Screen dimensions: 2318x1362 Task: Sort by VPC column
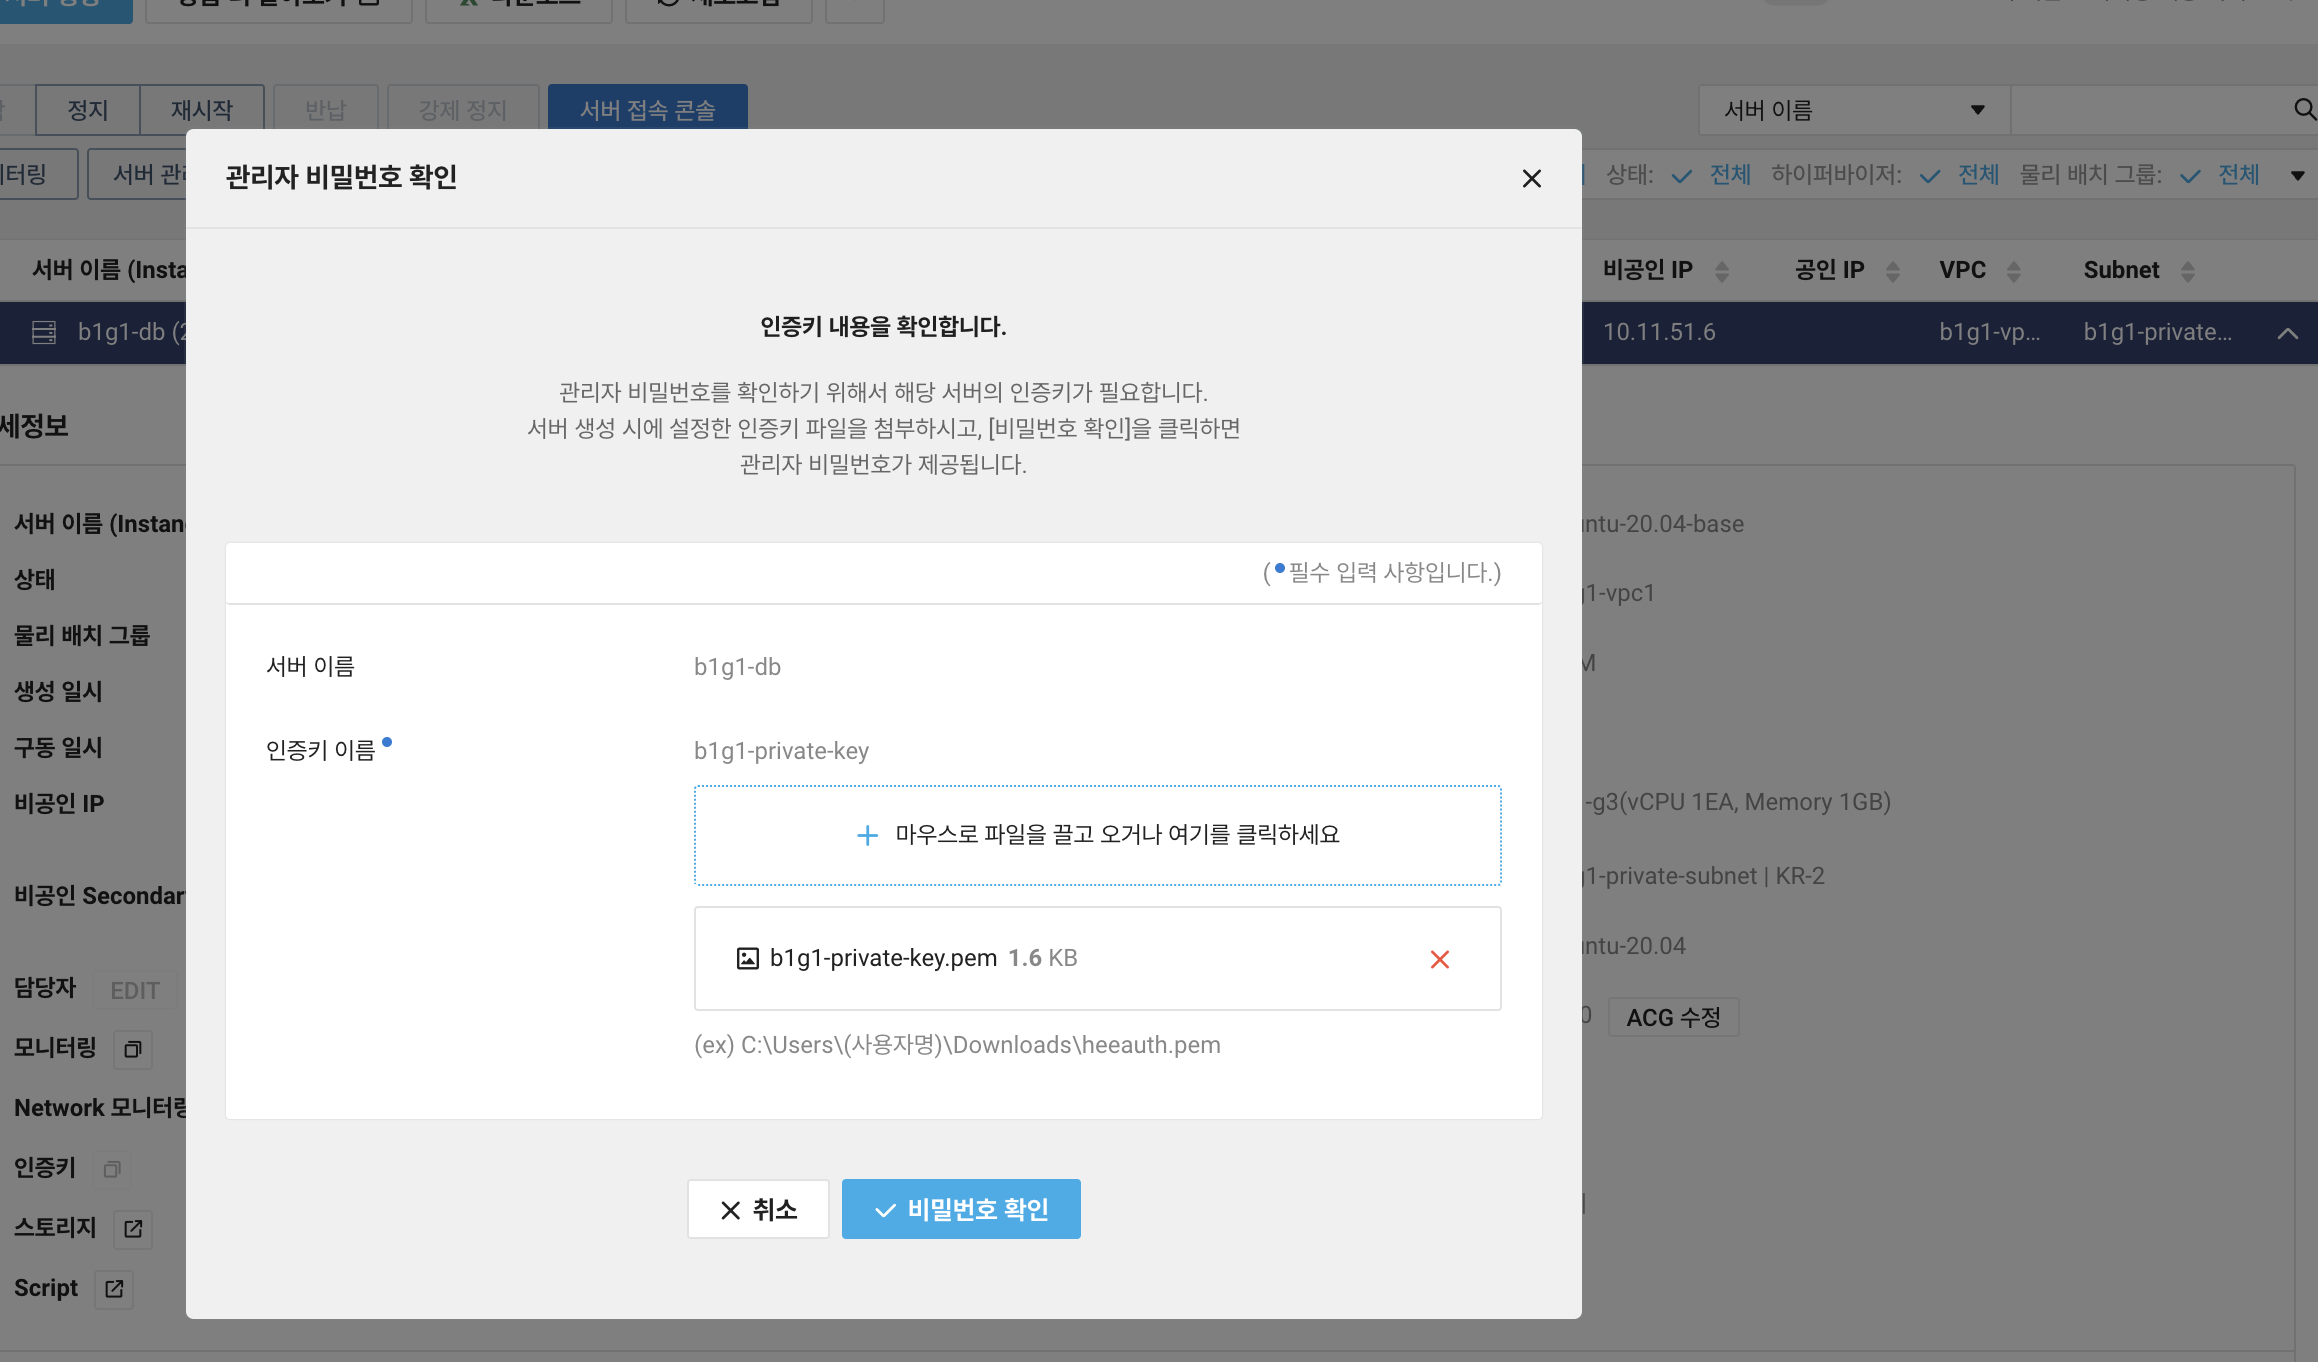point(2014,271)
